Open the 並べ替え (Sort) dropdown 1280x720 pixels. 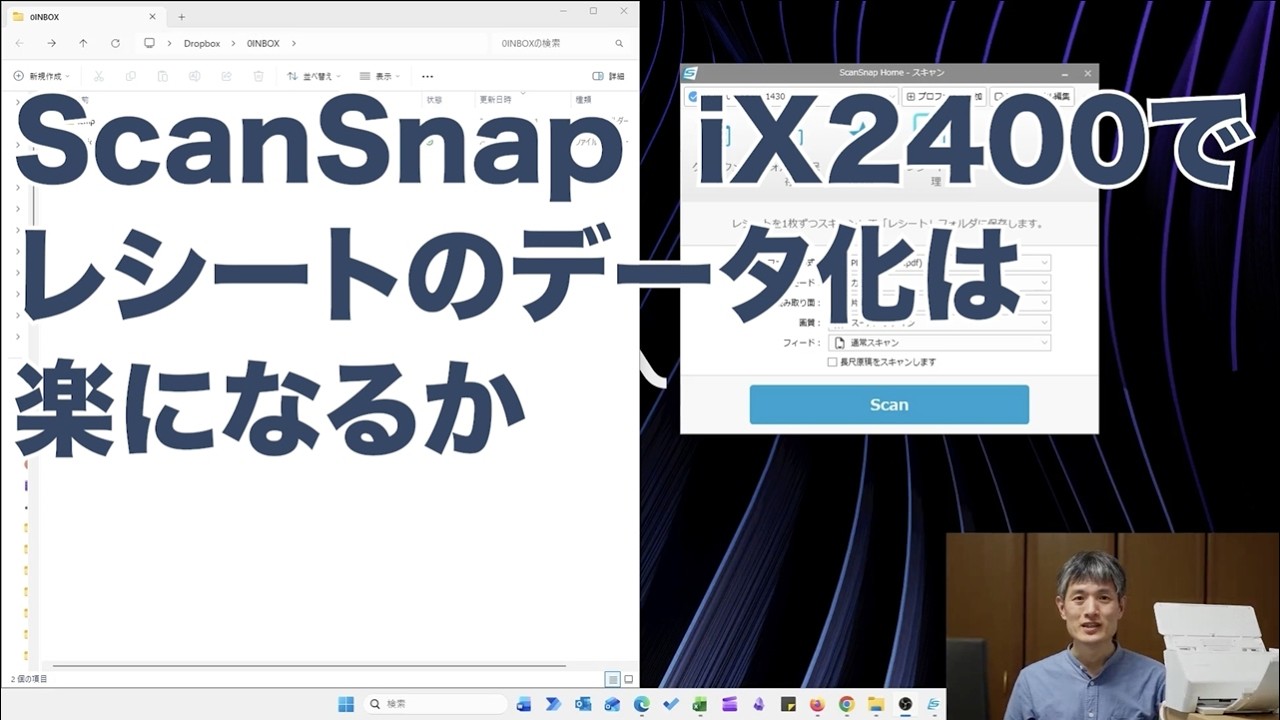(x=314, y=76)
